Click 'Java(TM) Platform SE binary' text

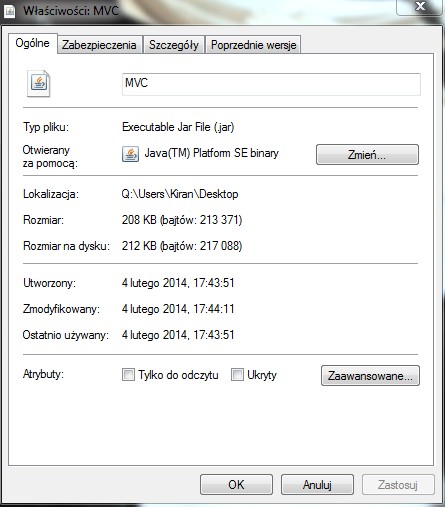pos(212,153)
